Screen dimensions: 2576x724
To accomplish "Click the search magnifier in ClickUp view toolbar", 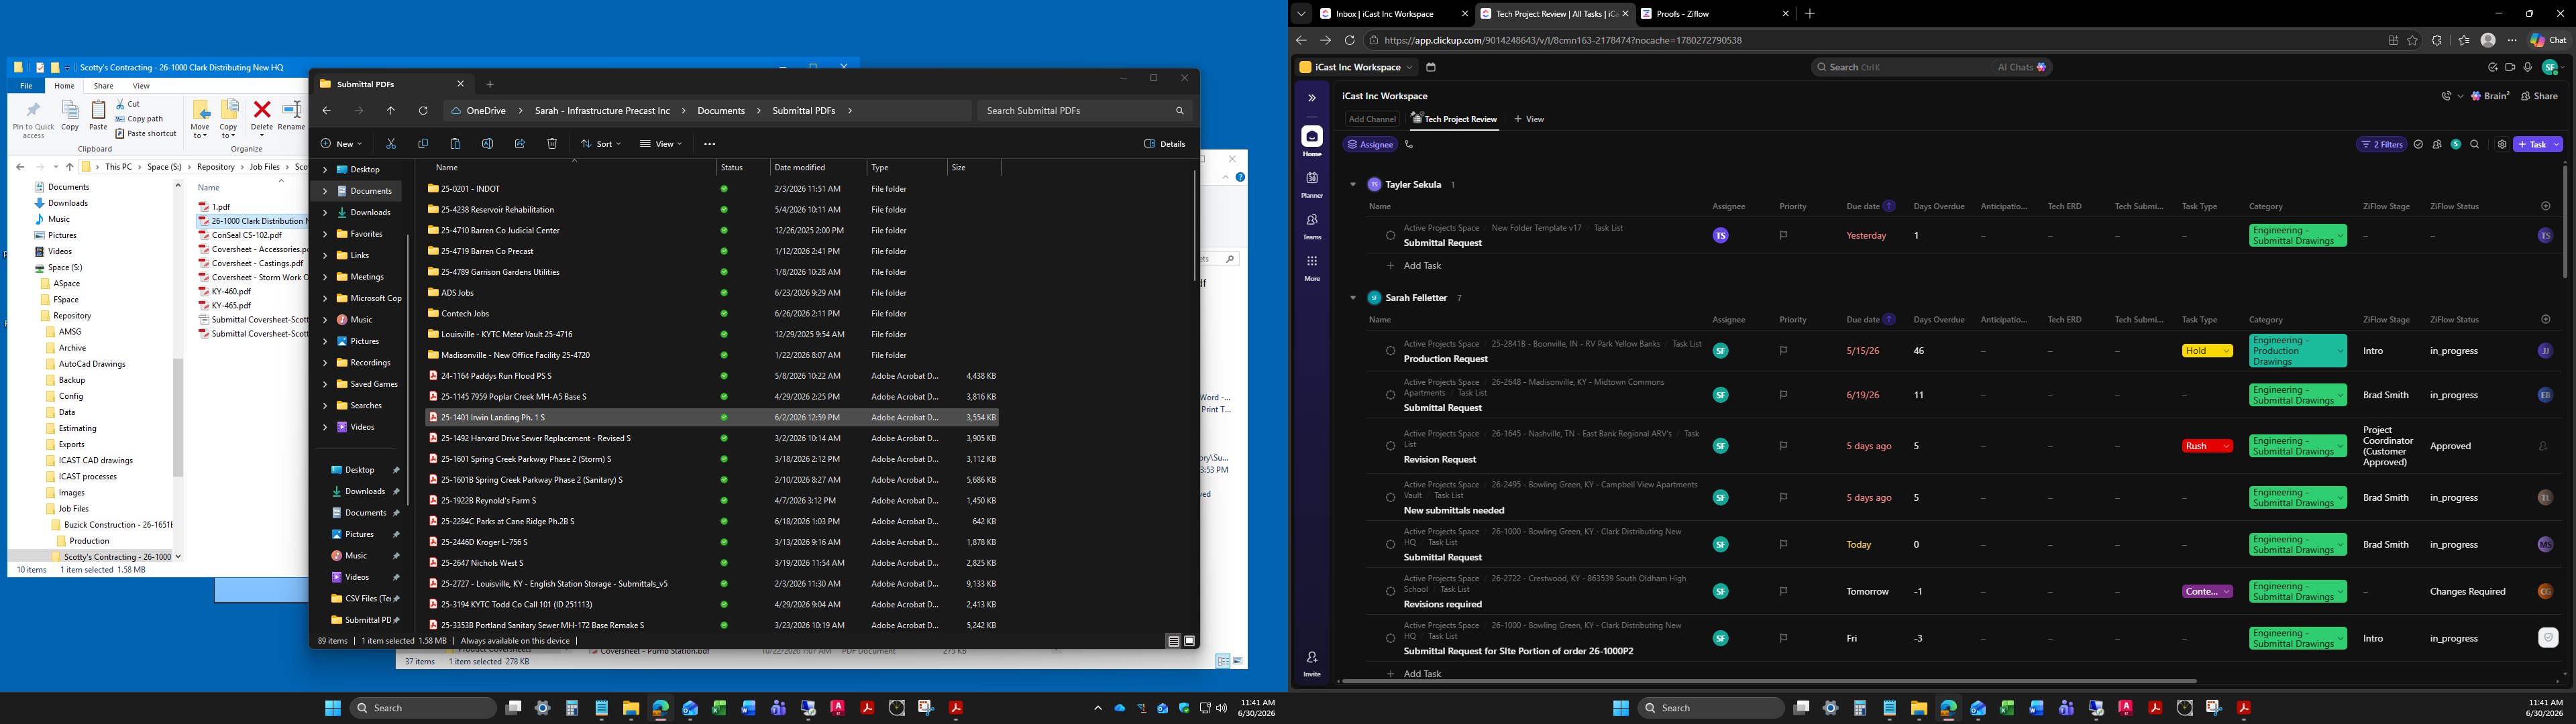I will 2475,144.
